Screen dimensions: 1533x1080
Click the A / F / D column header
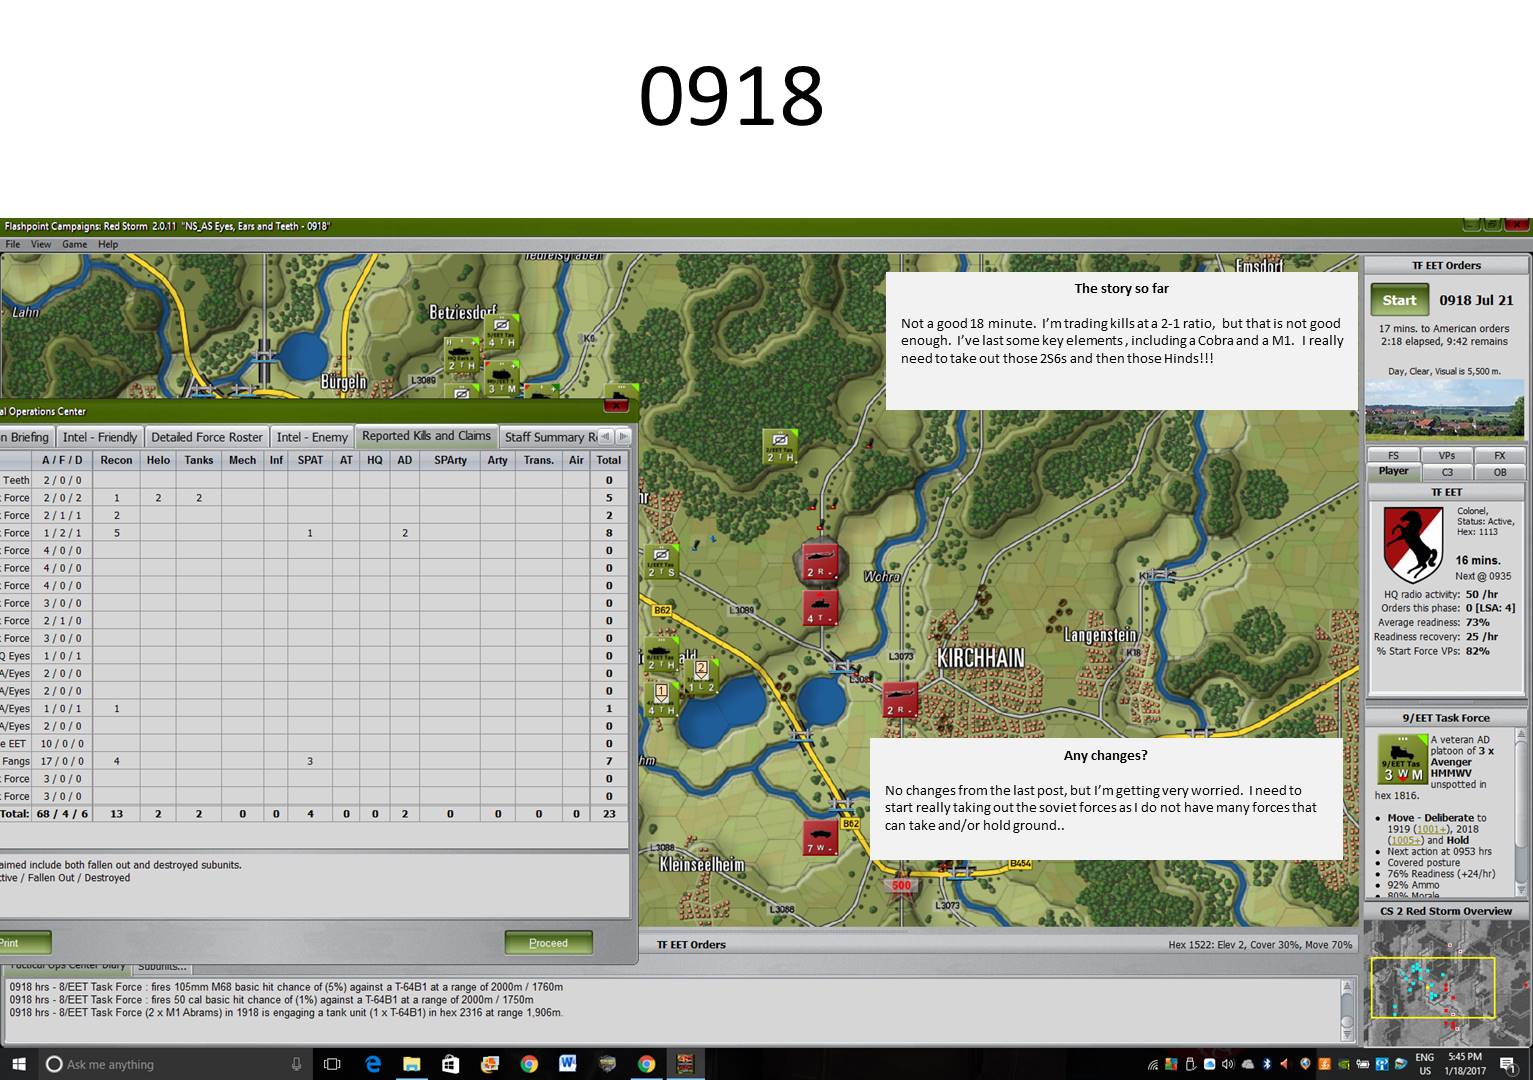(62, 460)
